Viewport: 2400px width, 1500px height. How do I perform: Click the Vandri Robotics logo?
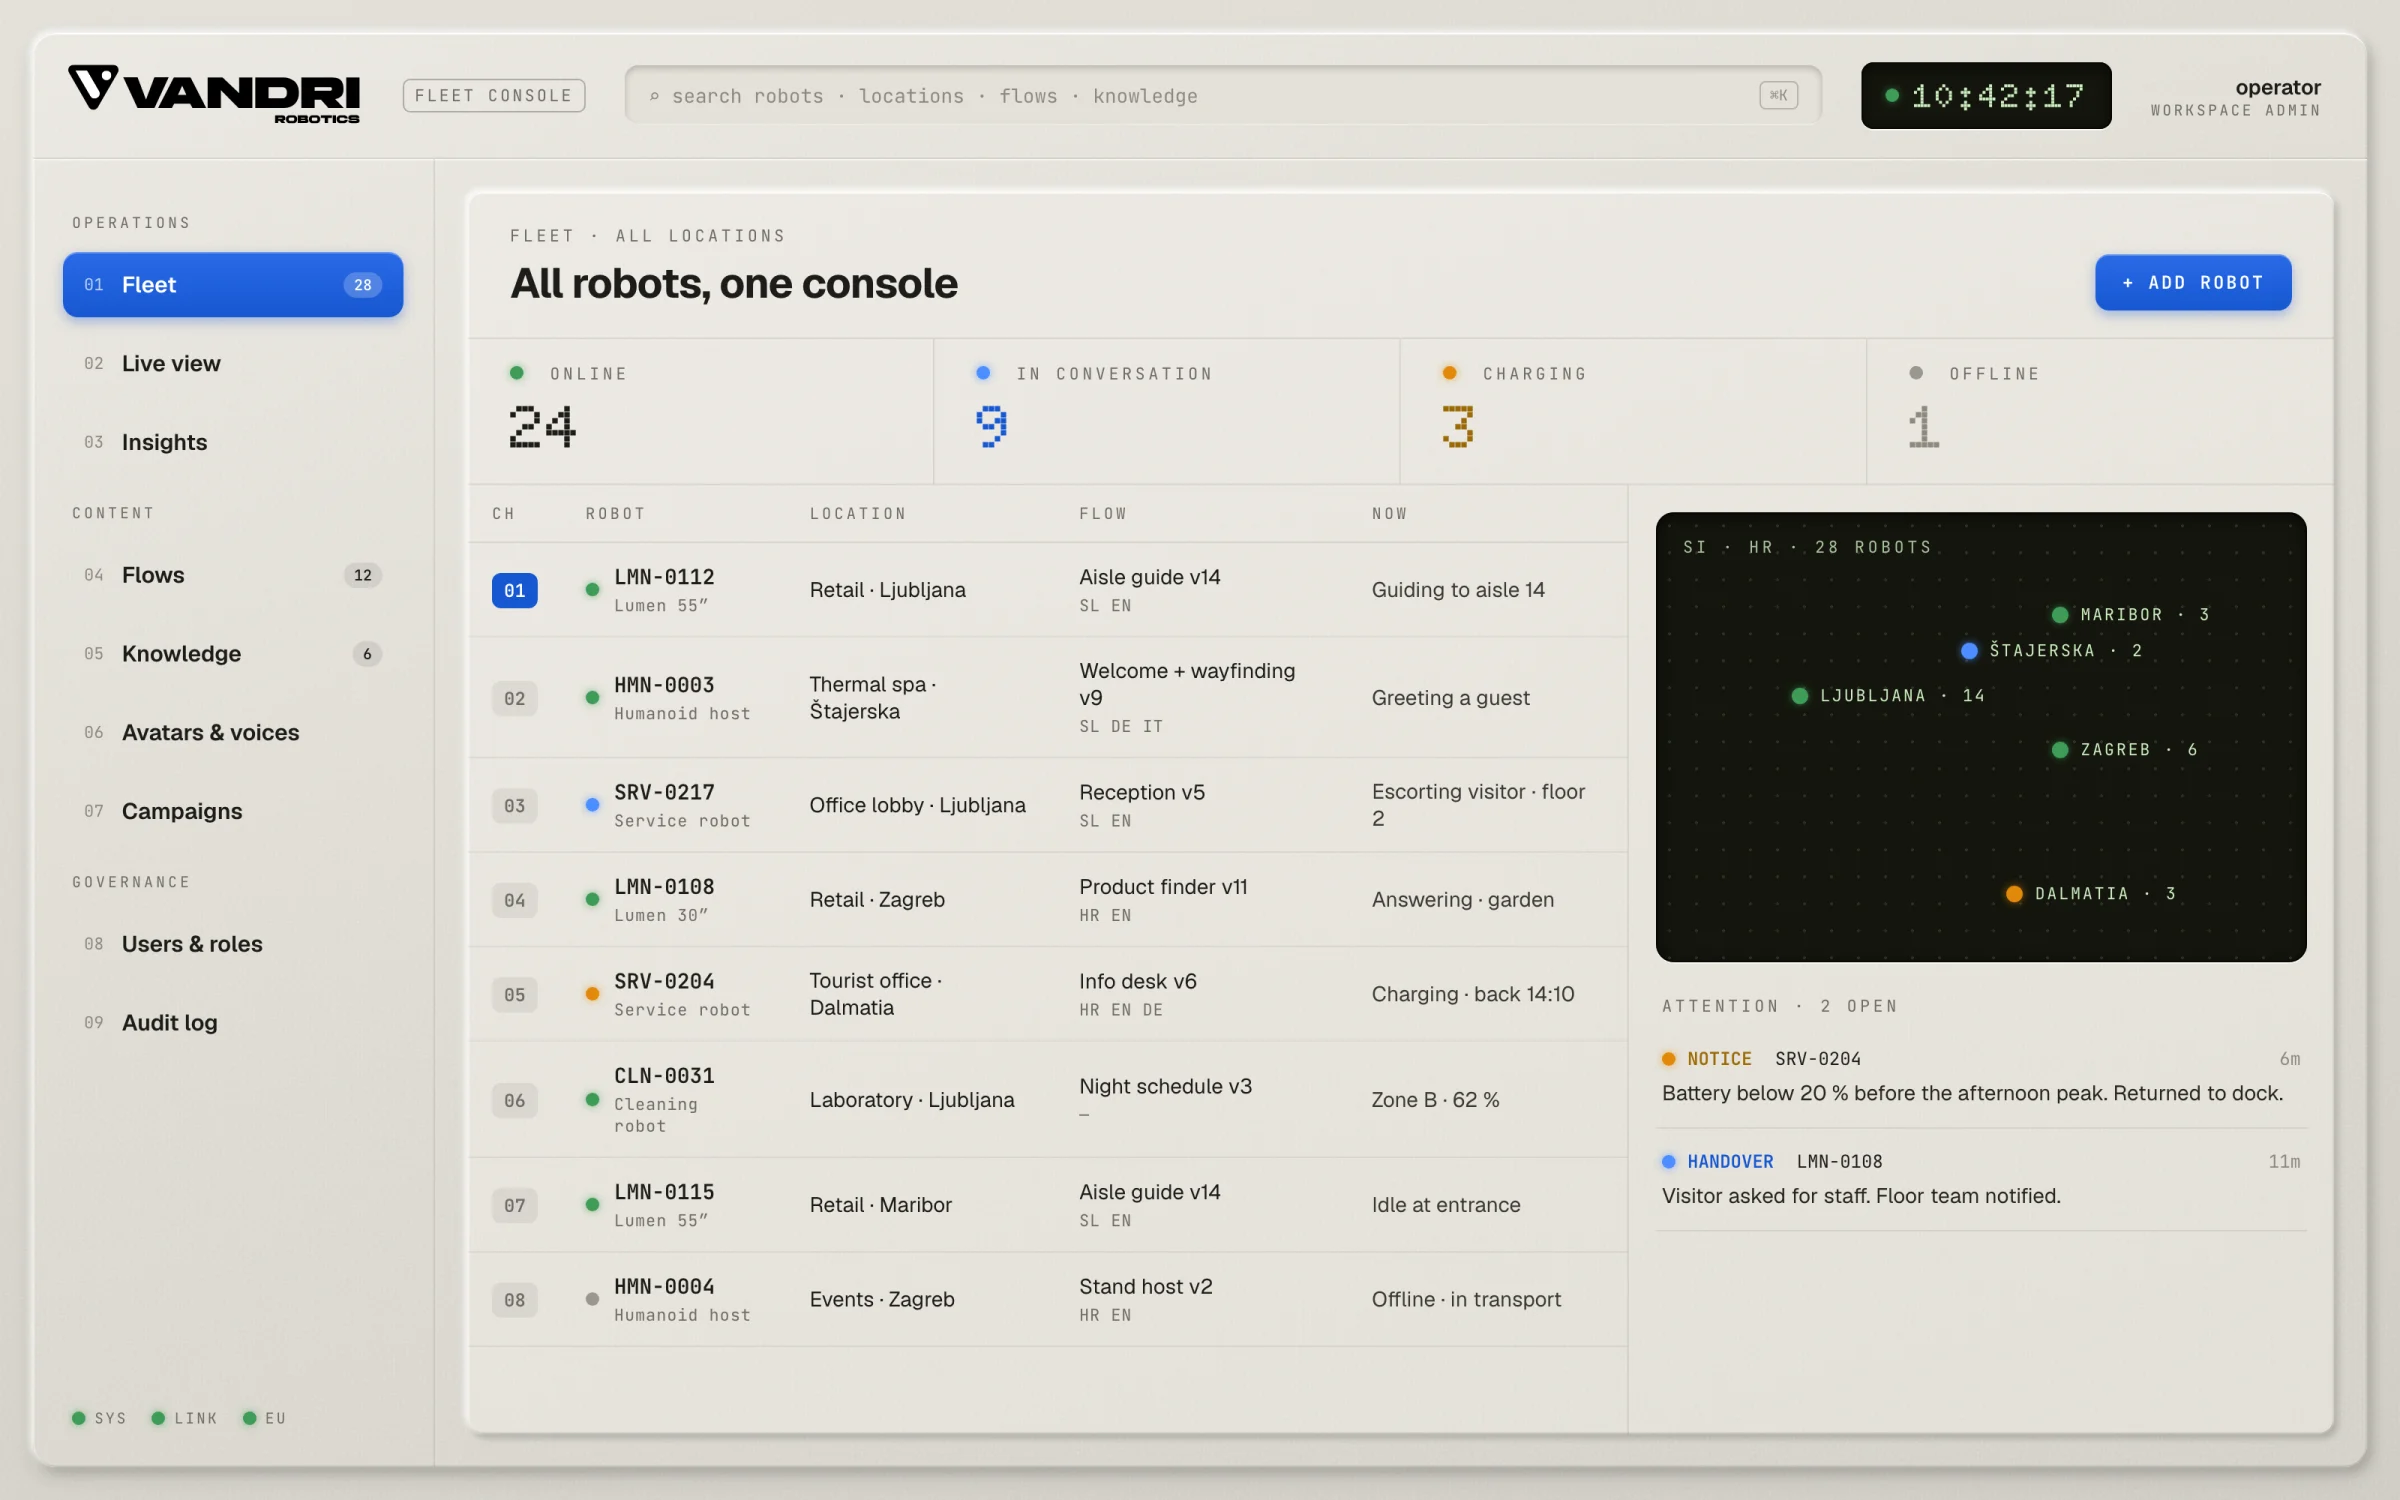[x=213, y=95]
